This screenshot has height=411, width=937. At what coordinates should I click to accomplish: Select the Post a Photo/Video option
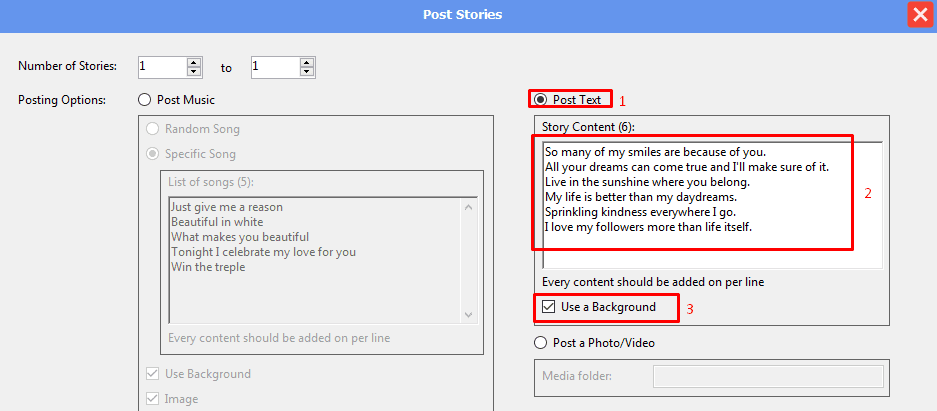[540, 343]
